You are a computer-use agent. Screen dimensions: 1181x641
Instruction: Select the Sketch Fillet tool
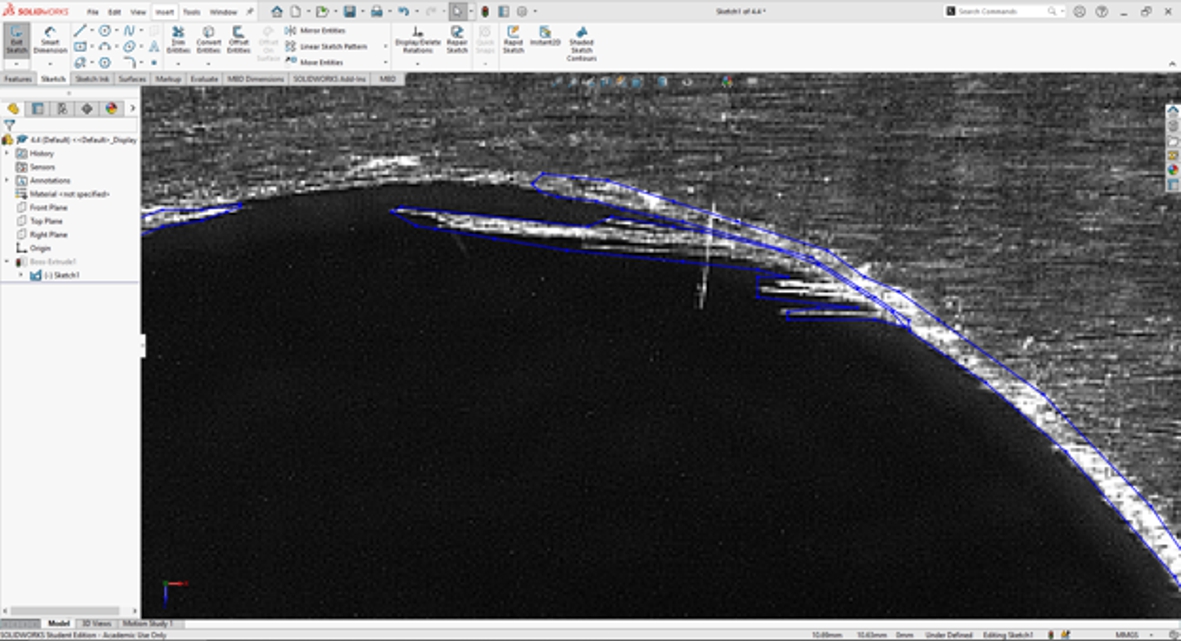tap(130, 63)
